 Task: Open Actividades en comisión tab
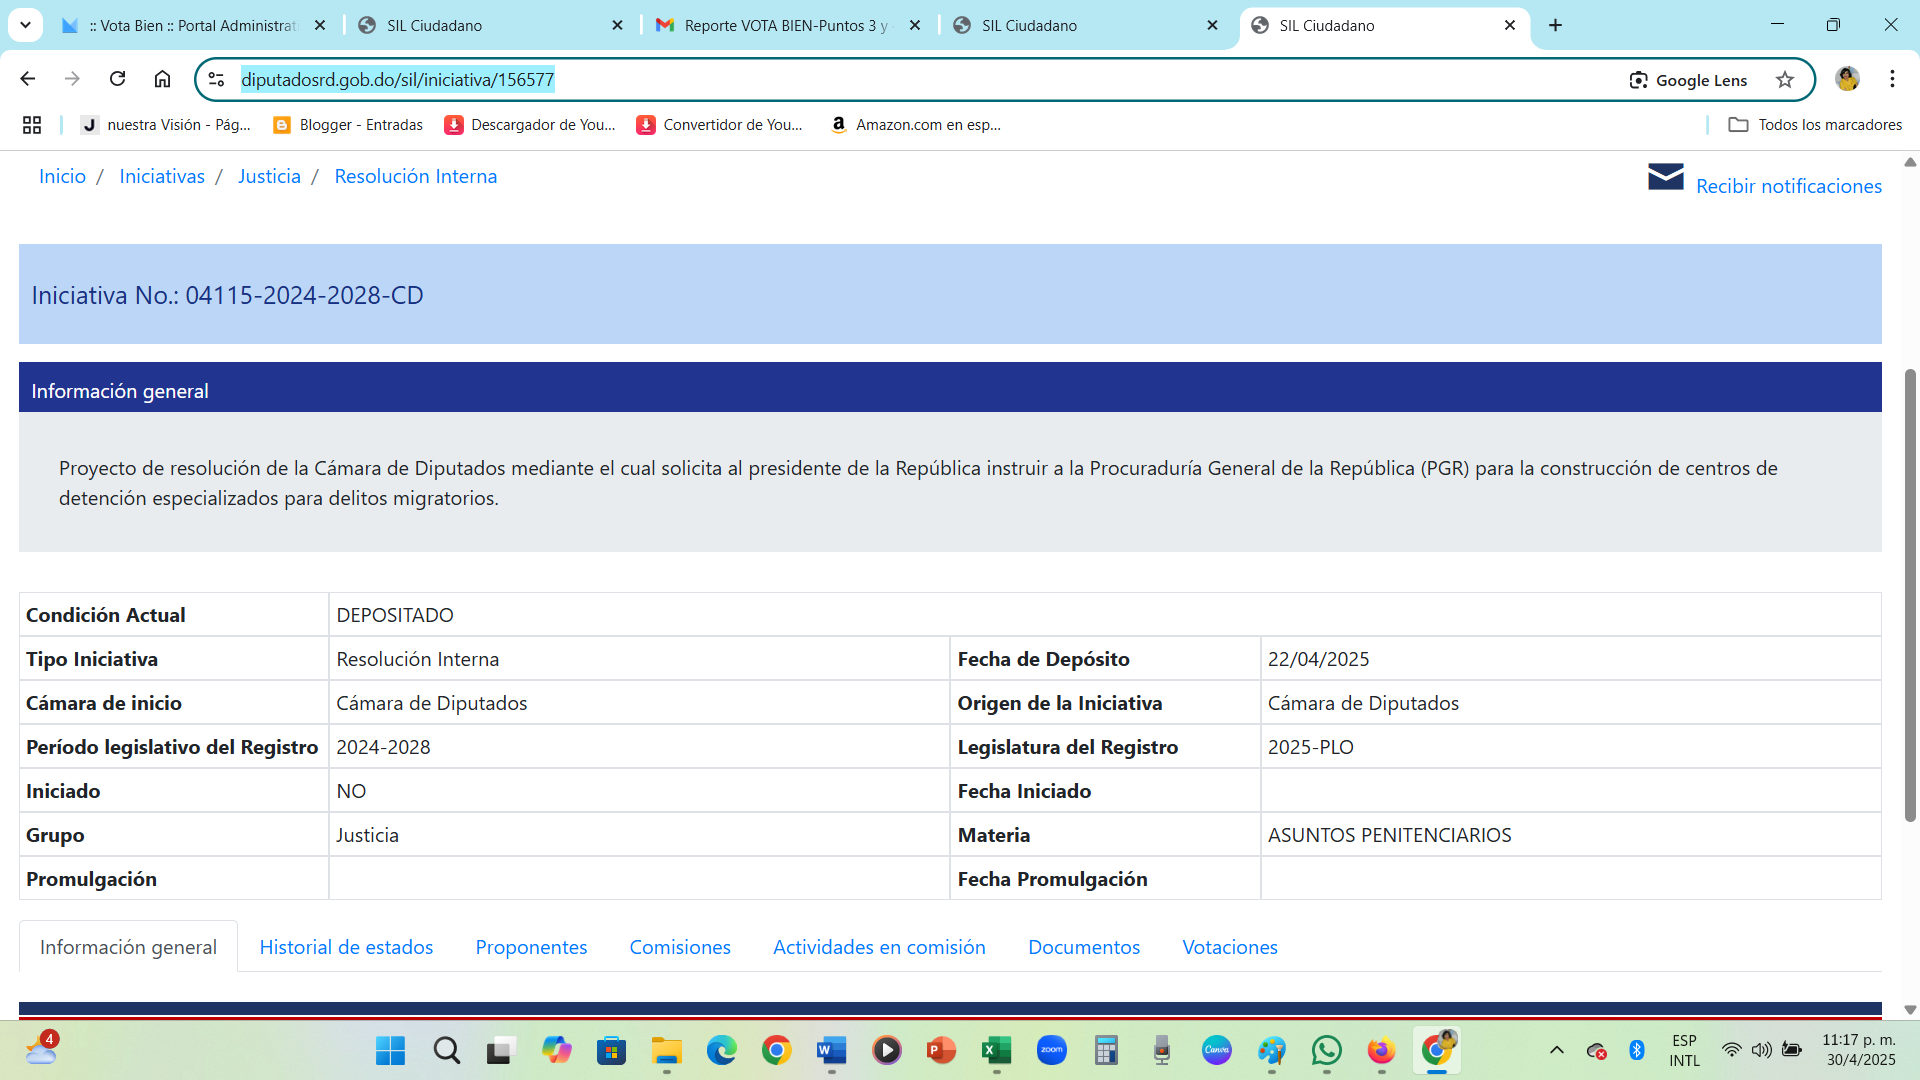(879, 947)
